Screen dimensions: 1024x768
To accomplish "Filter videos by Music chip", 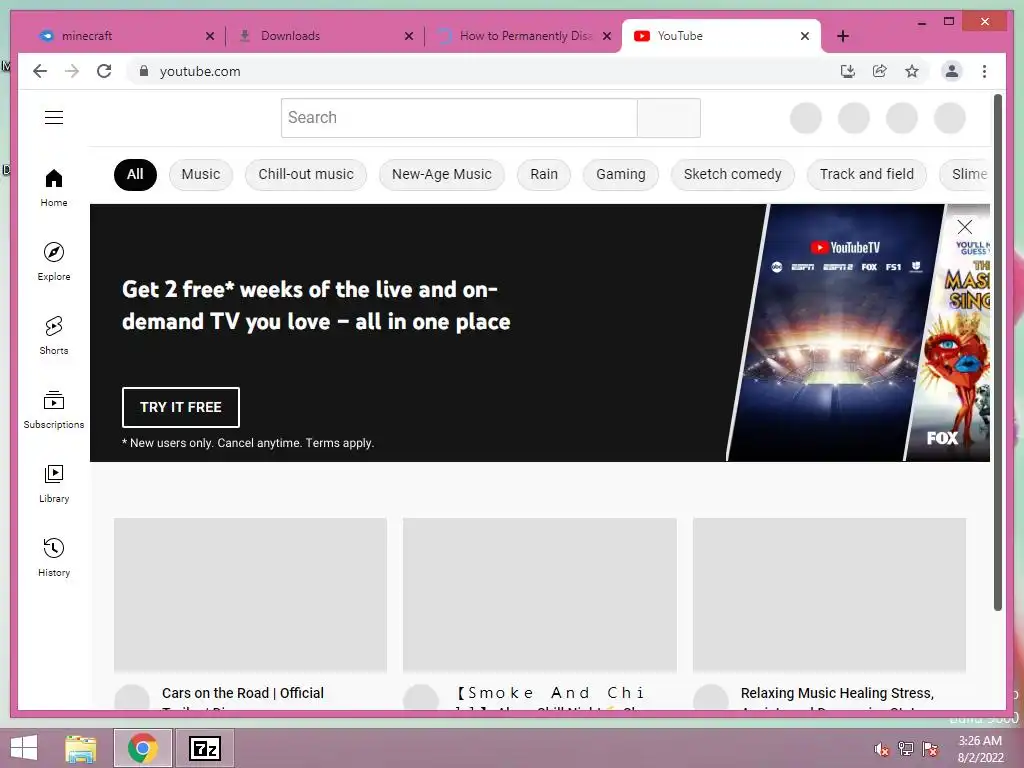I will coord(200,174).
